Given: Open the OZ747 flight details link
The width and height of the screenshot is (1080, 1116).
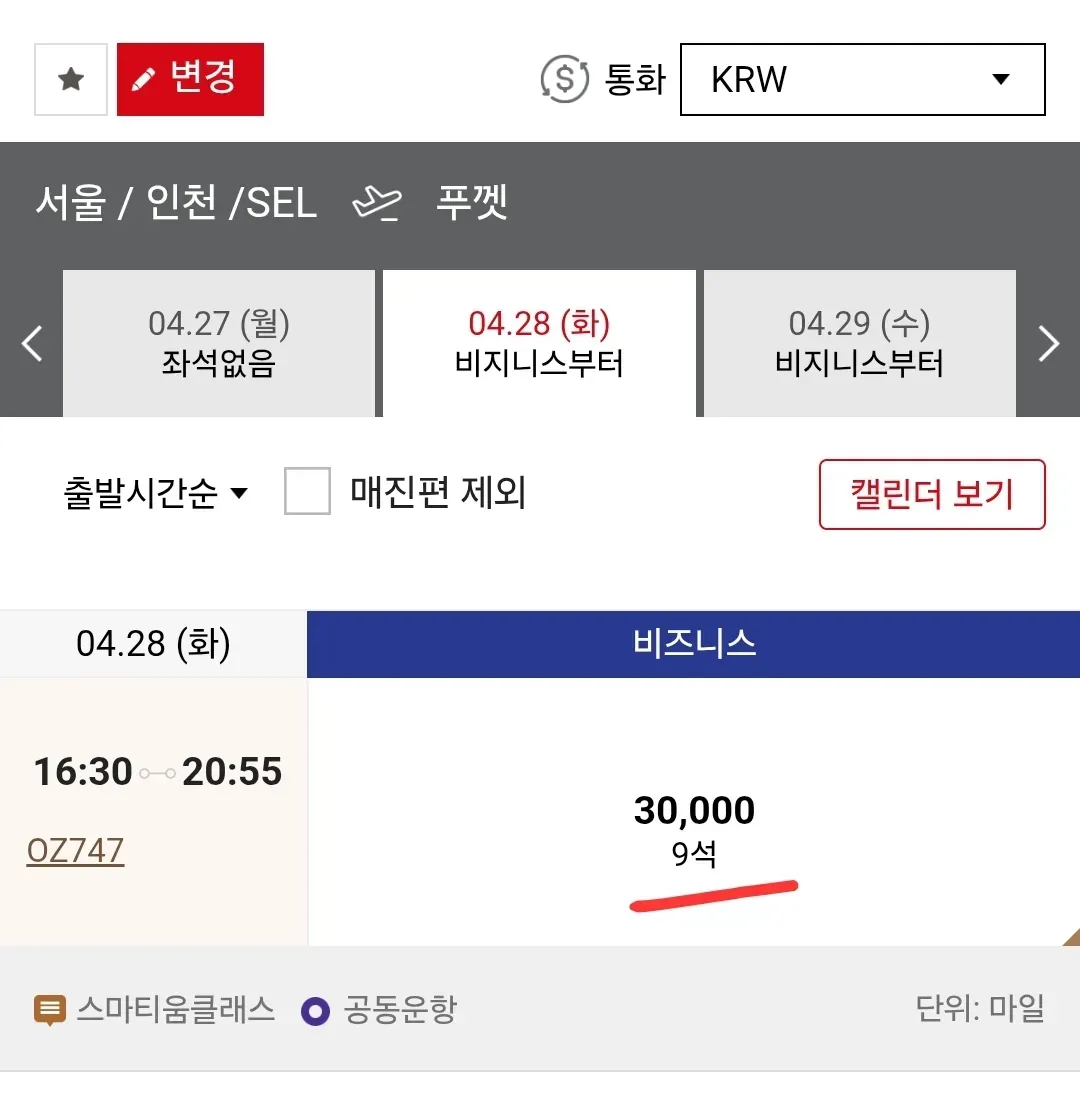Looking at the screenshot, I should (76, 851).
